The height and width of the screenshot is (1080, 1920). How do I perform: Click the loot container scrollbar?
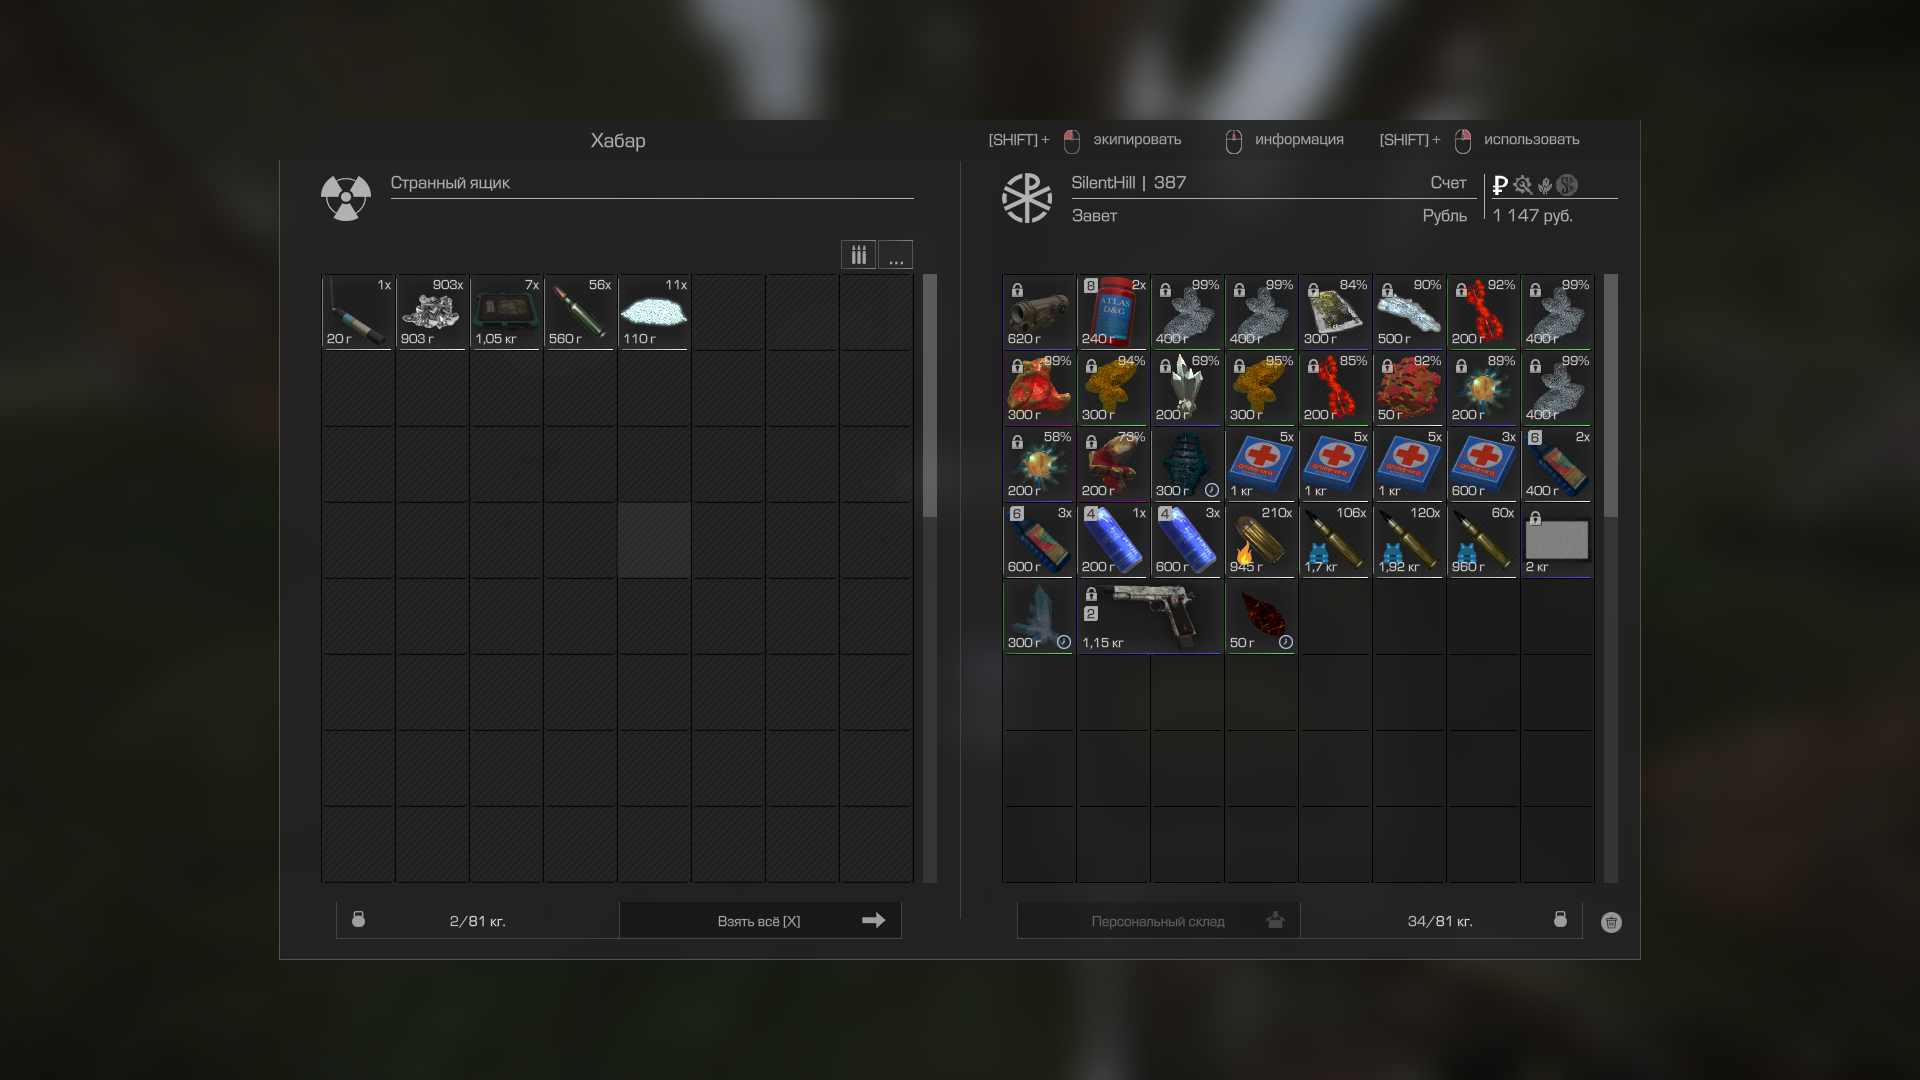click(x=930, y=396)
